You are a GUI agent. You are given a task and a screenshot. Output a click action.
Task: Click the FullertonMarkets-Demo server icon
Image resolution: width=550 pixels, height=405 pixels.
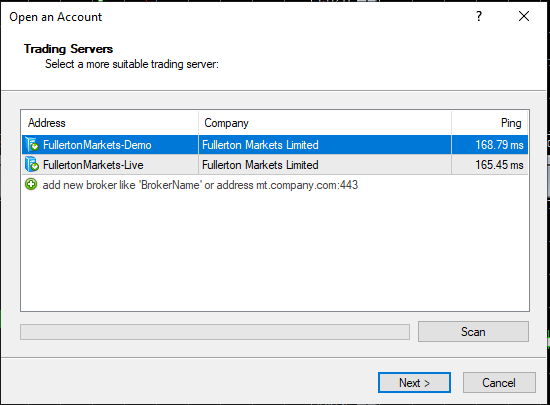32,144
